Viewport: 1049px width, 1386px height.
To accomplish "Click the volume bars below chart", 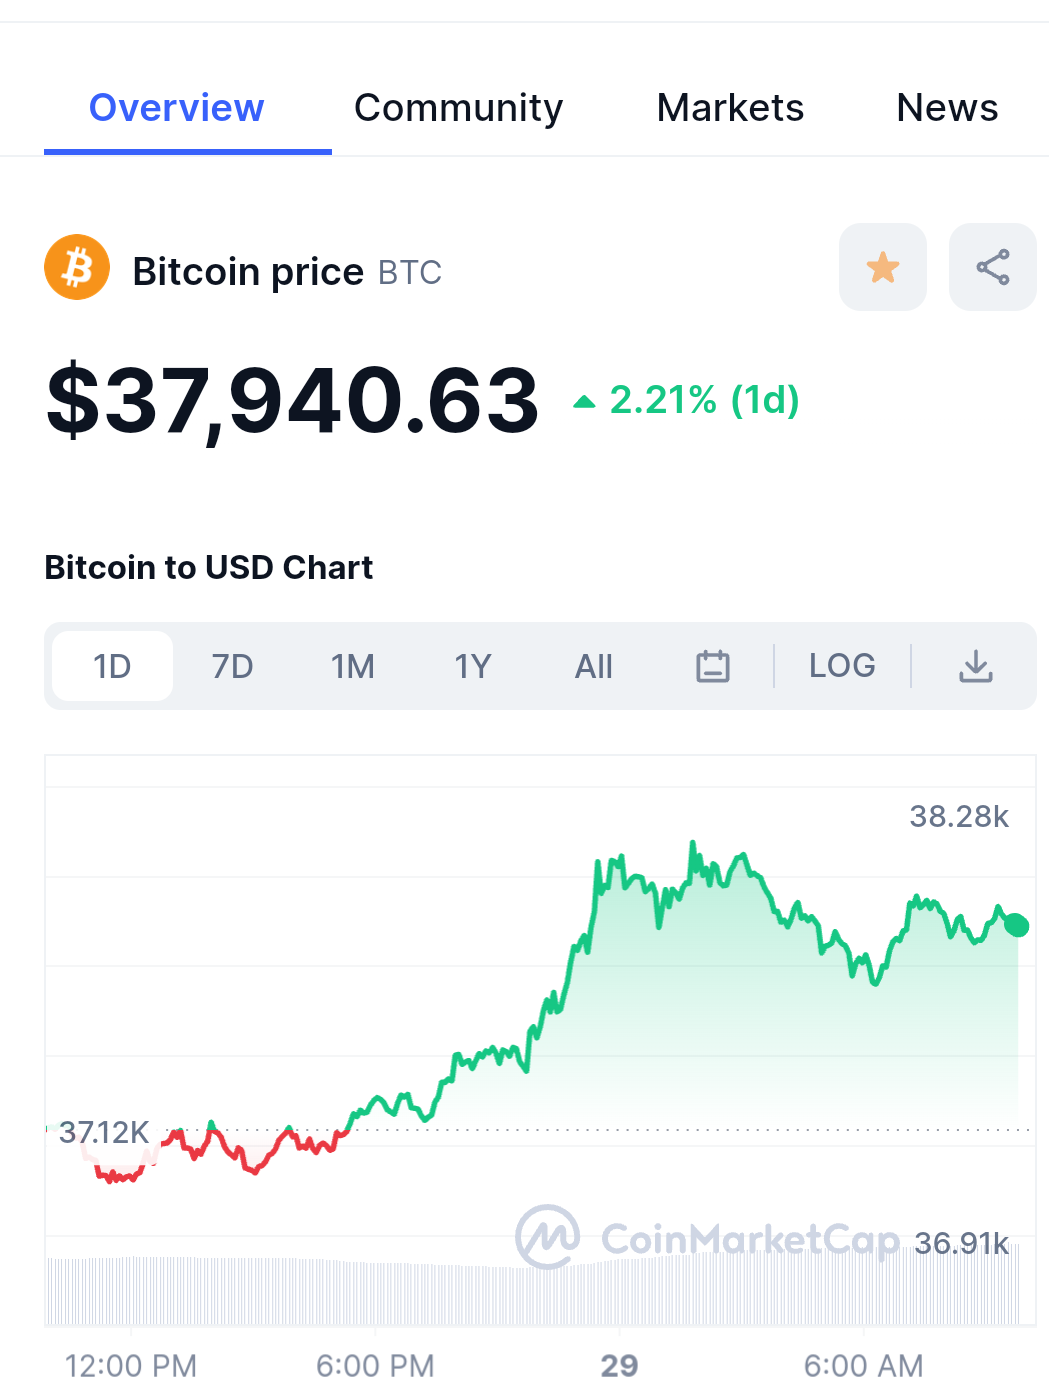I will pos(534,1292).
